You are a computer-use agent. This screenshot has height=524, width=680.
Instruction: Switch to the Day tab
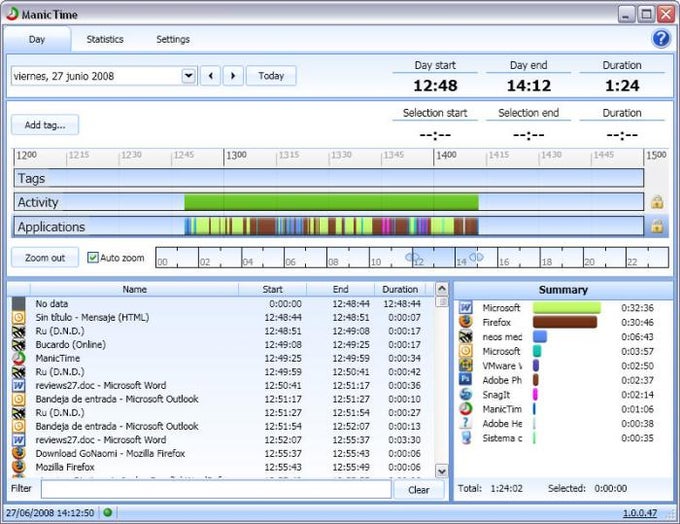coord(37,39)
